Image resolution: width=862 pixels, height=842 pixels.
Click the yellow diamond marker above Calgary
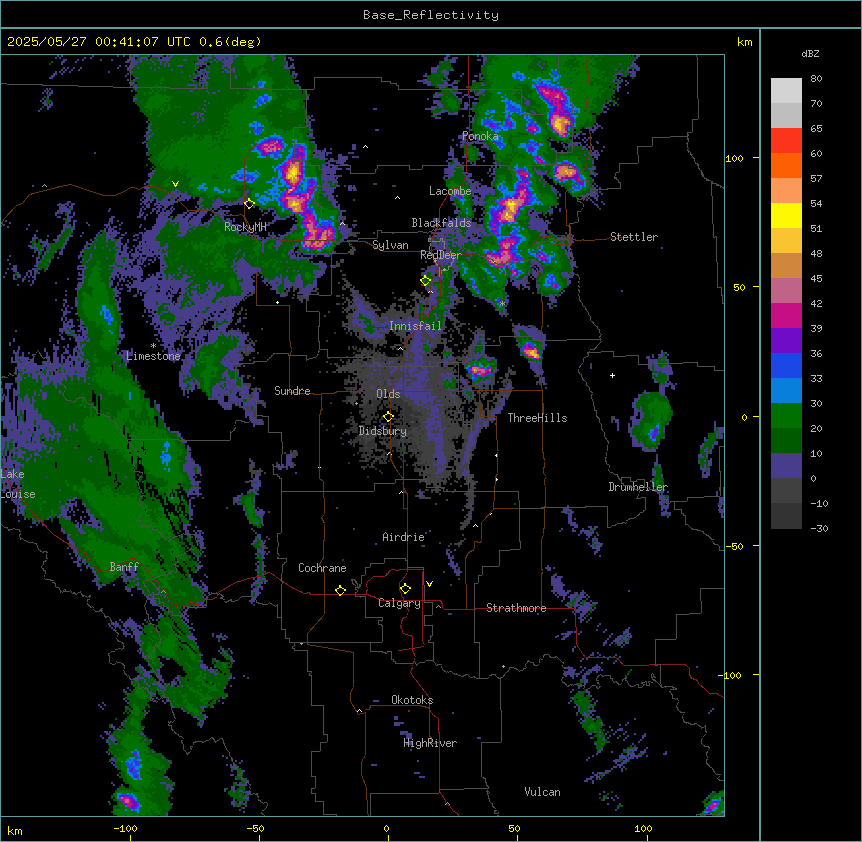405,589
